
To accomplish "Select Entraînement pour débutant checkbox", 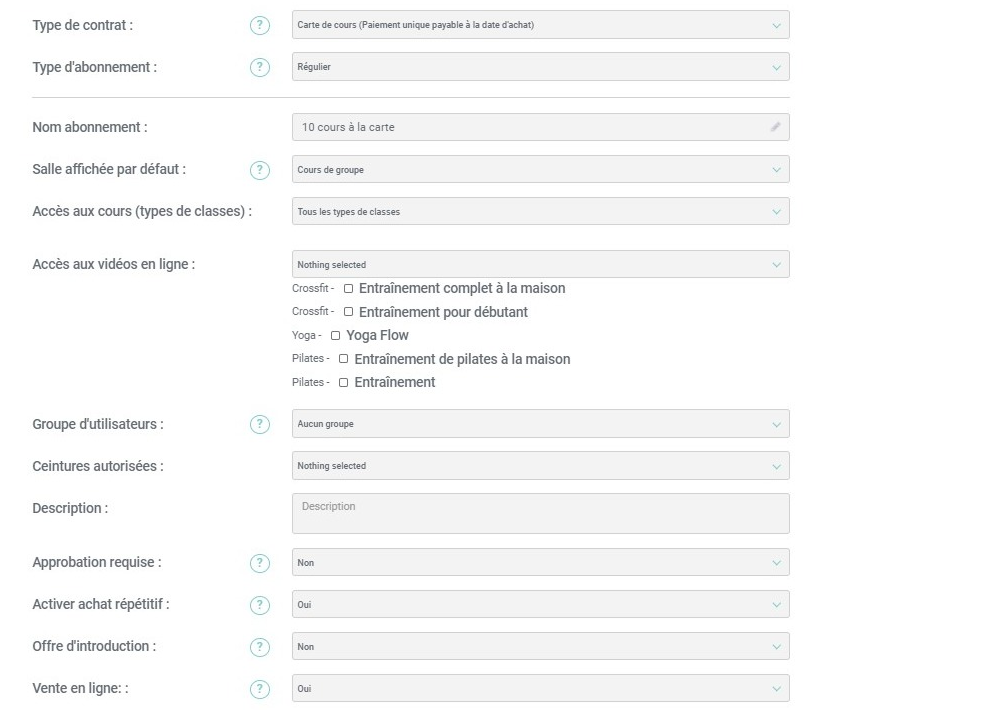I will [x=348, y=313].
